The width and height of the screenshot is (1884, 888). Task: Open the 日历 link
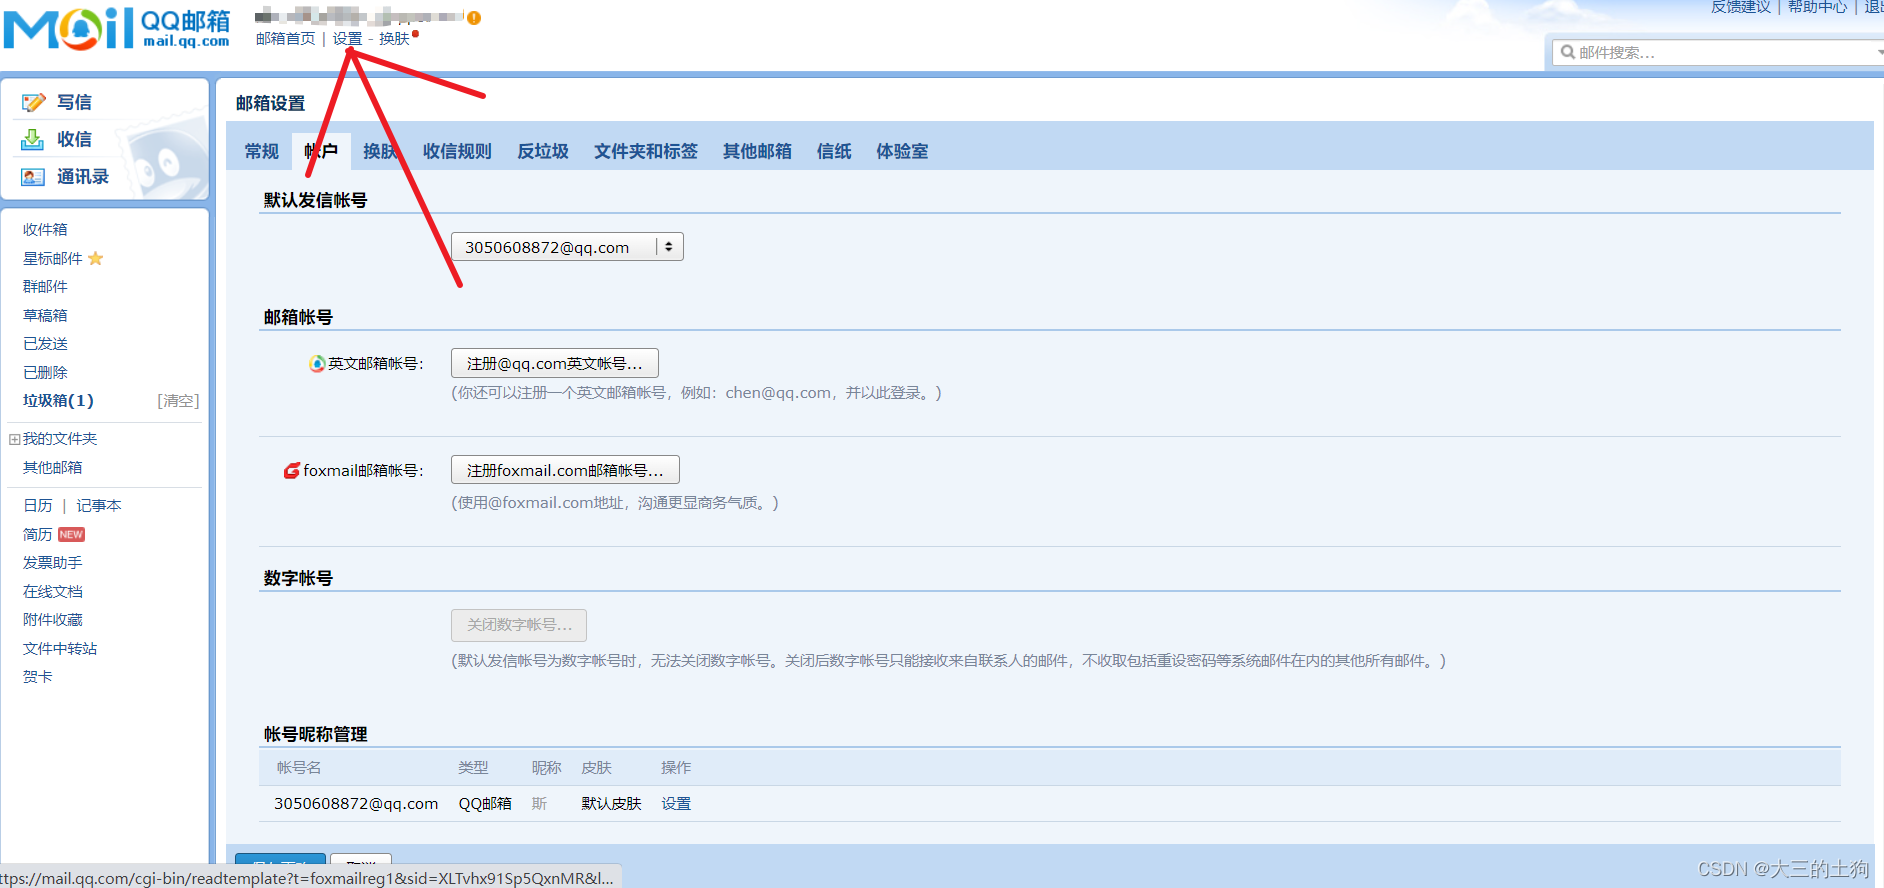(38, 505)
